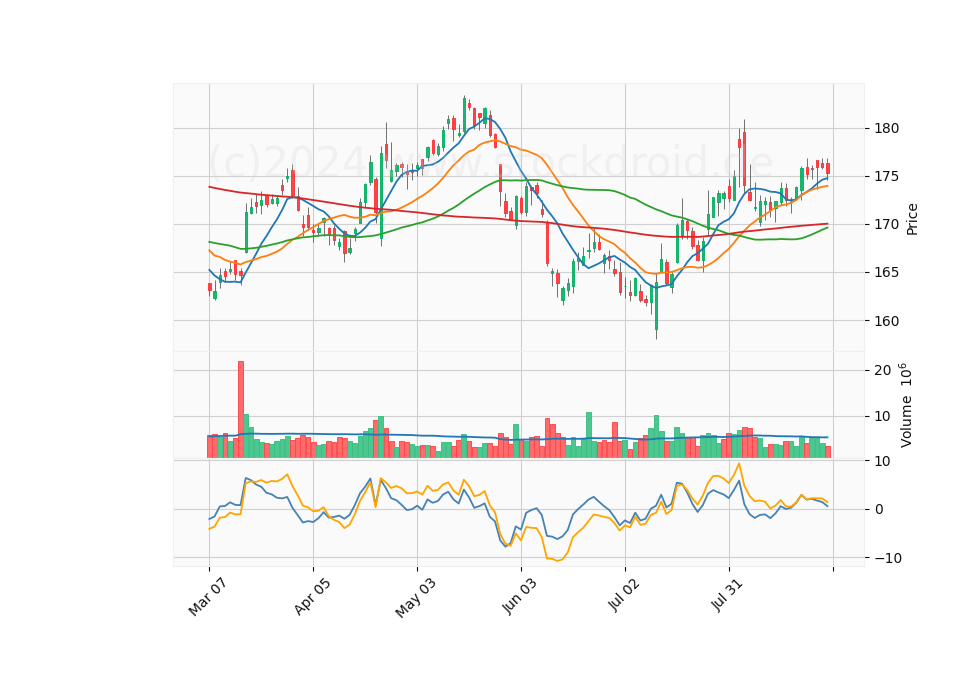
Task: Click the 160 price axis label
Action: 887,321
